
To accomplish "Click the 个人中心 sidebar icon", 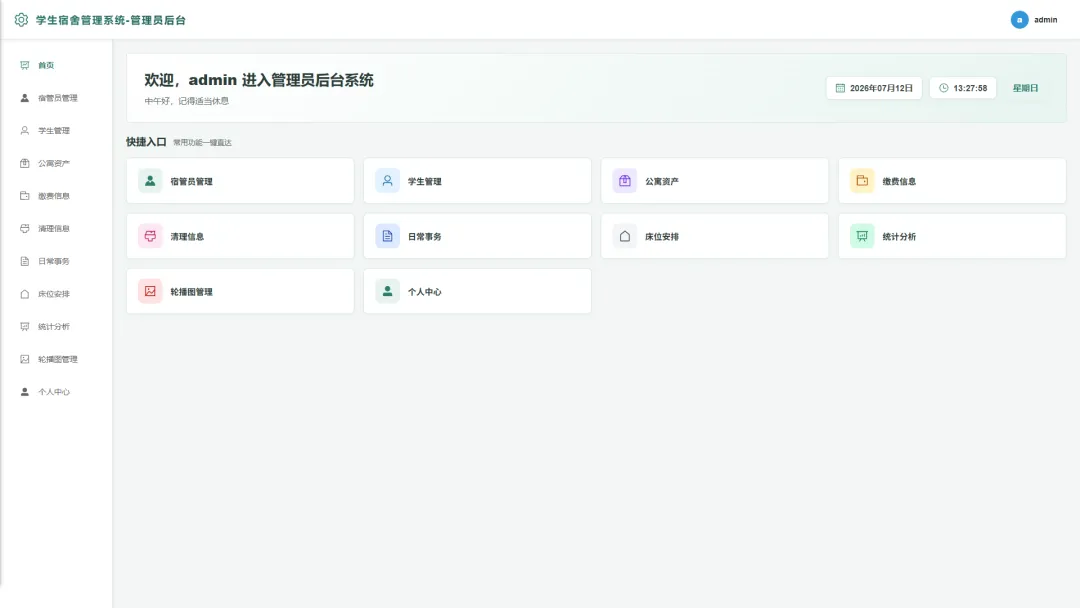I will click(x=25, y=392).
